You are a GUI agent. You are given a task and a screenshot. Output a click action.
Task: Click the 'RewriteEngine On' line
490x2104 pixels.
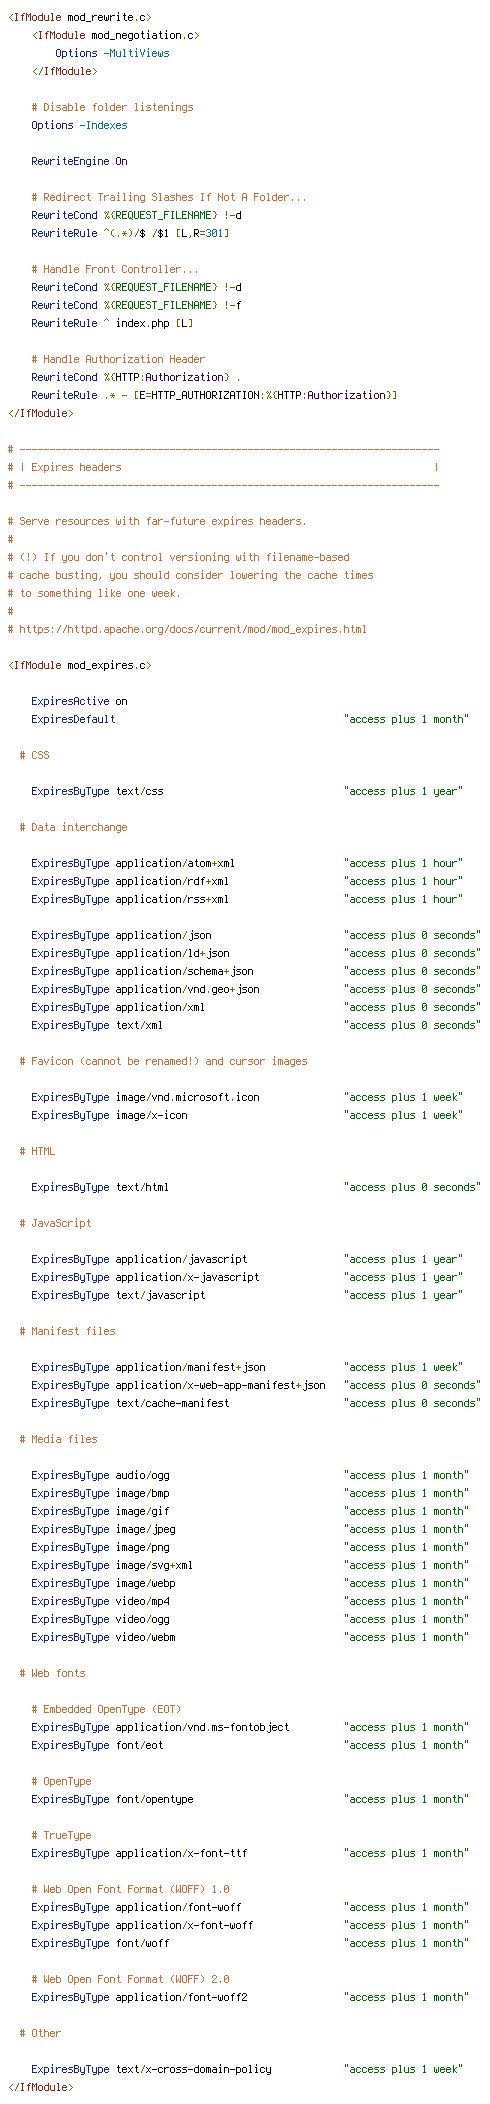(79, 161)
